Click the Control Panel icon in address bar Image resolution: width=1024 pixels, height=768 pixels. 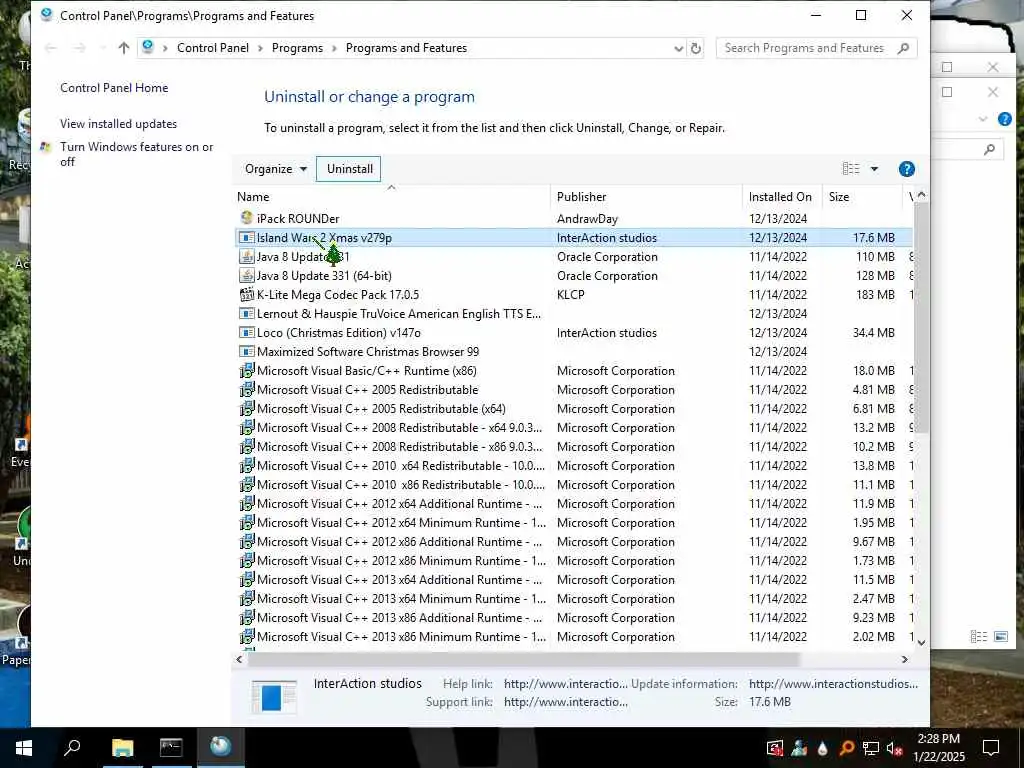(148, 47)
